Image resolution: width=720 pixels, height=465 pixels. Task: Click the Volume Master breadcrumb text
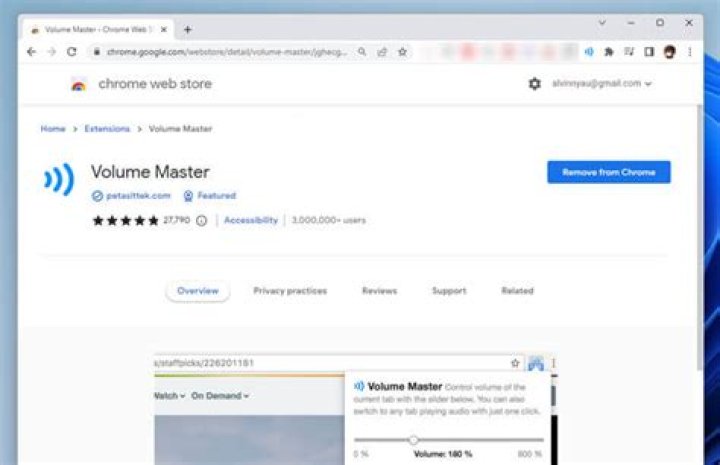[180, 129]
